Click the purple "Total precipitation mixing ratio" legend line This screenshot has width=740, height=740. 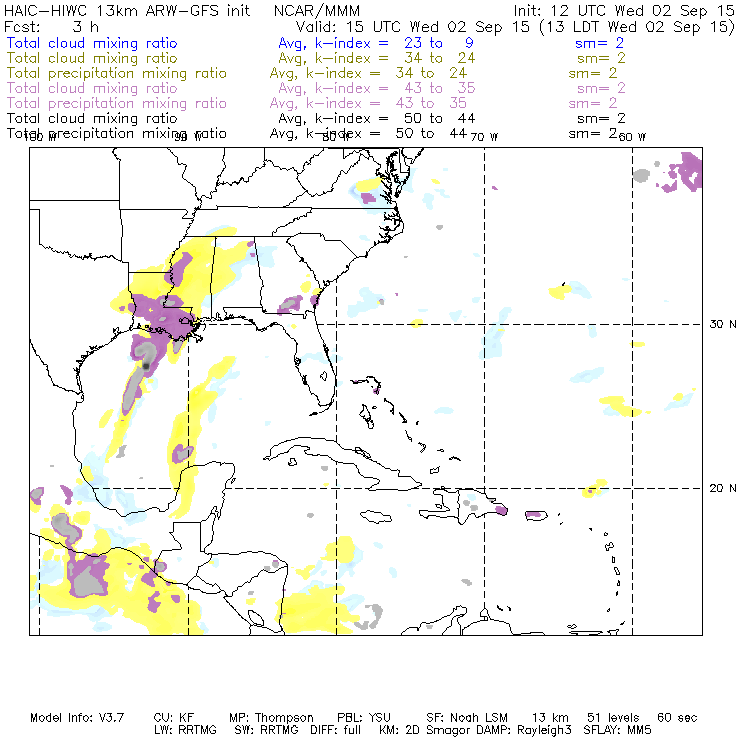click(117, 103)
